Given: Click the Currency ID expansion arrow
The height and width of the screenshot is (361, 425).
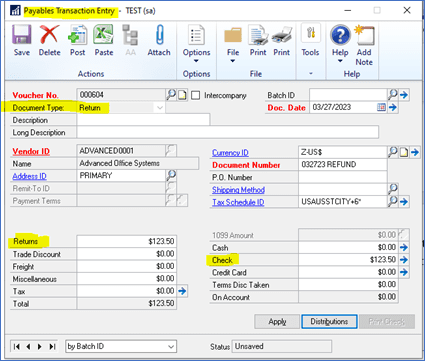Looking at the screenshot, I should 415,152.
